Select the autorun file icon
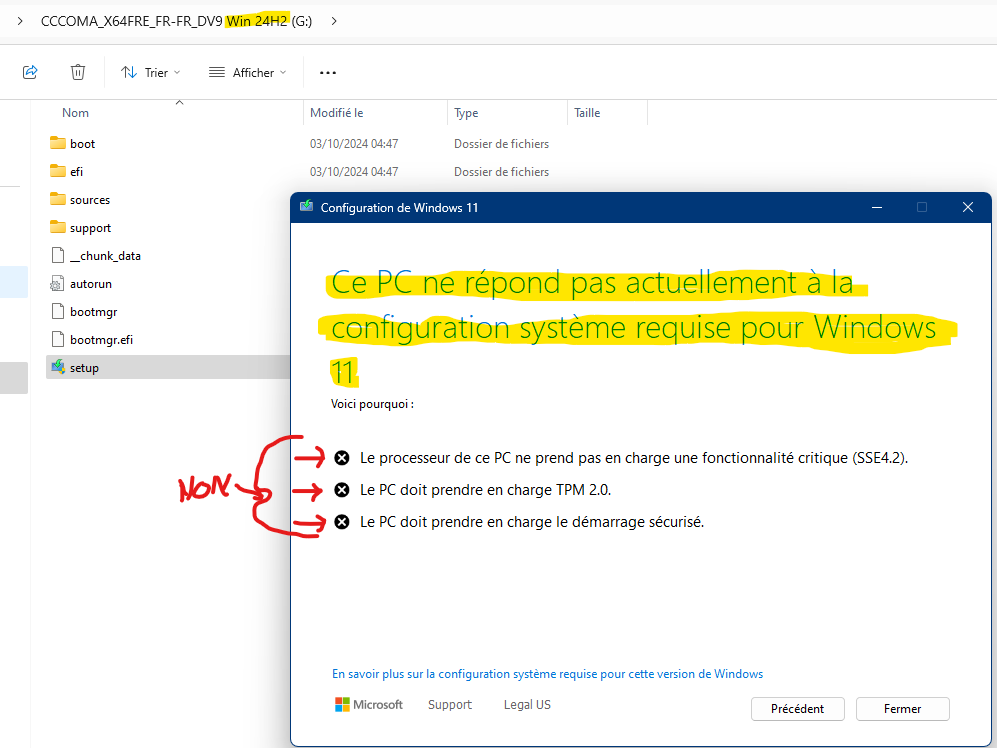 pos(58,283)
